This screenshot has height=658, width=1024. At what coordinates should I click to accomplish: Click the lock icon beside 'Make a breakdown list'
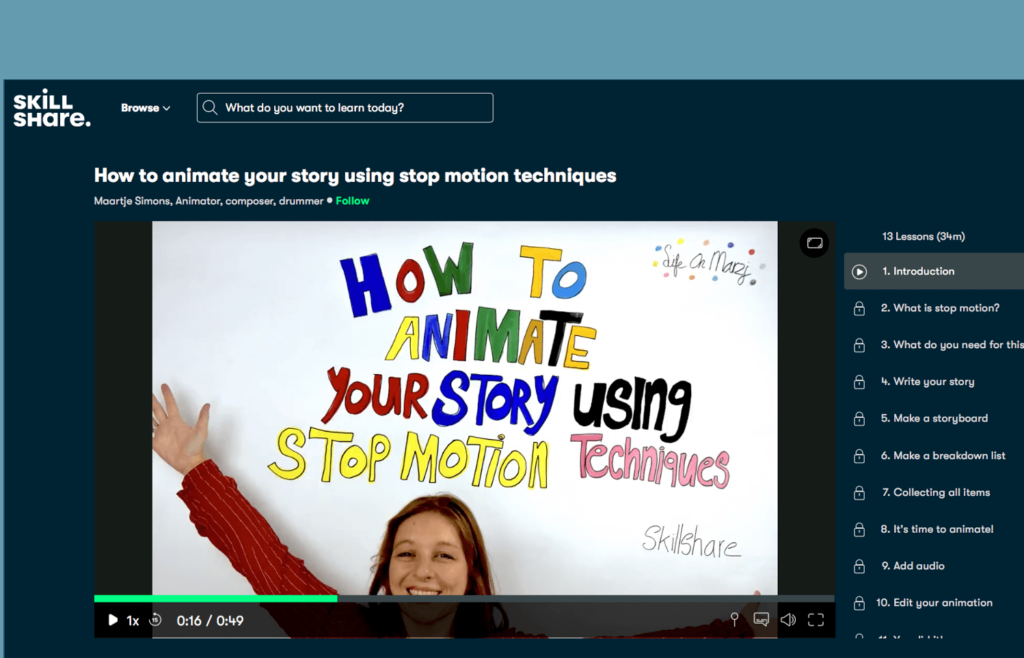click(x=859, y=456)
